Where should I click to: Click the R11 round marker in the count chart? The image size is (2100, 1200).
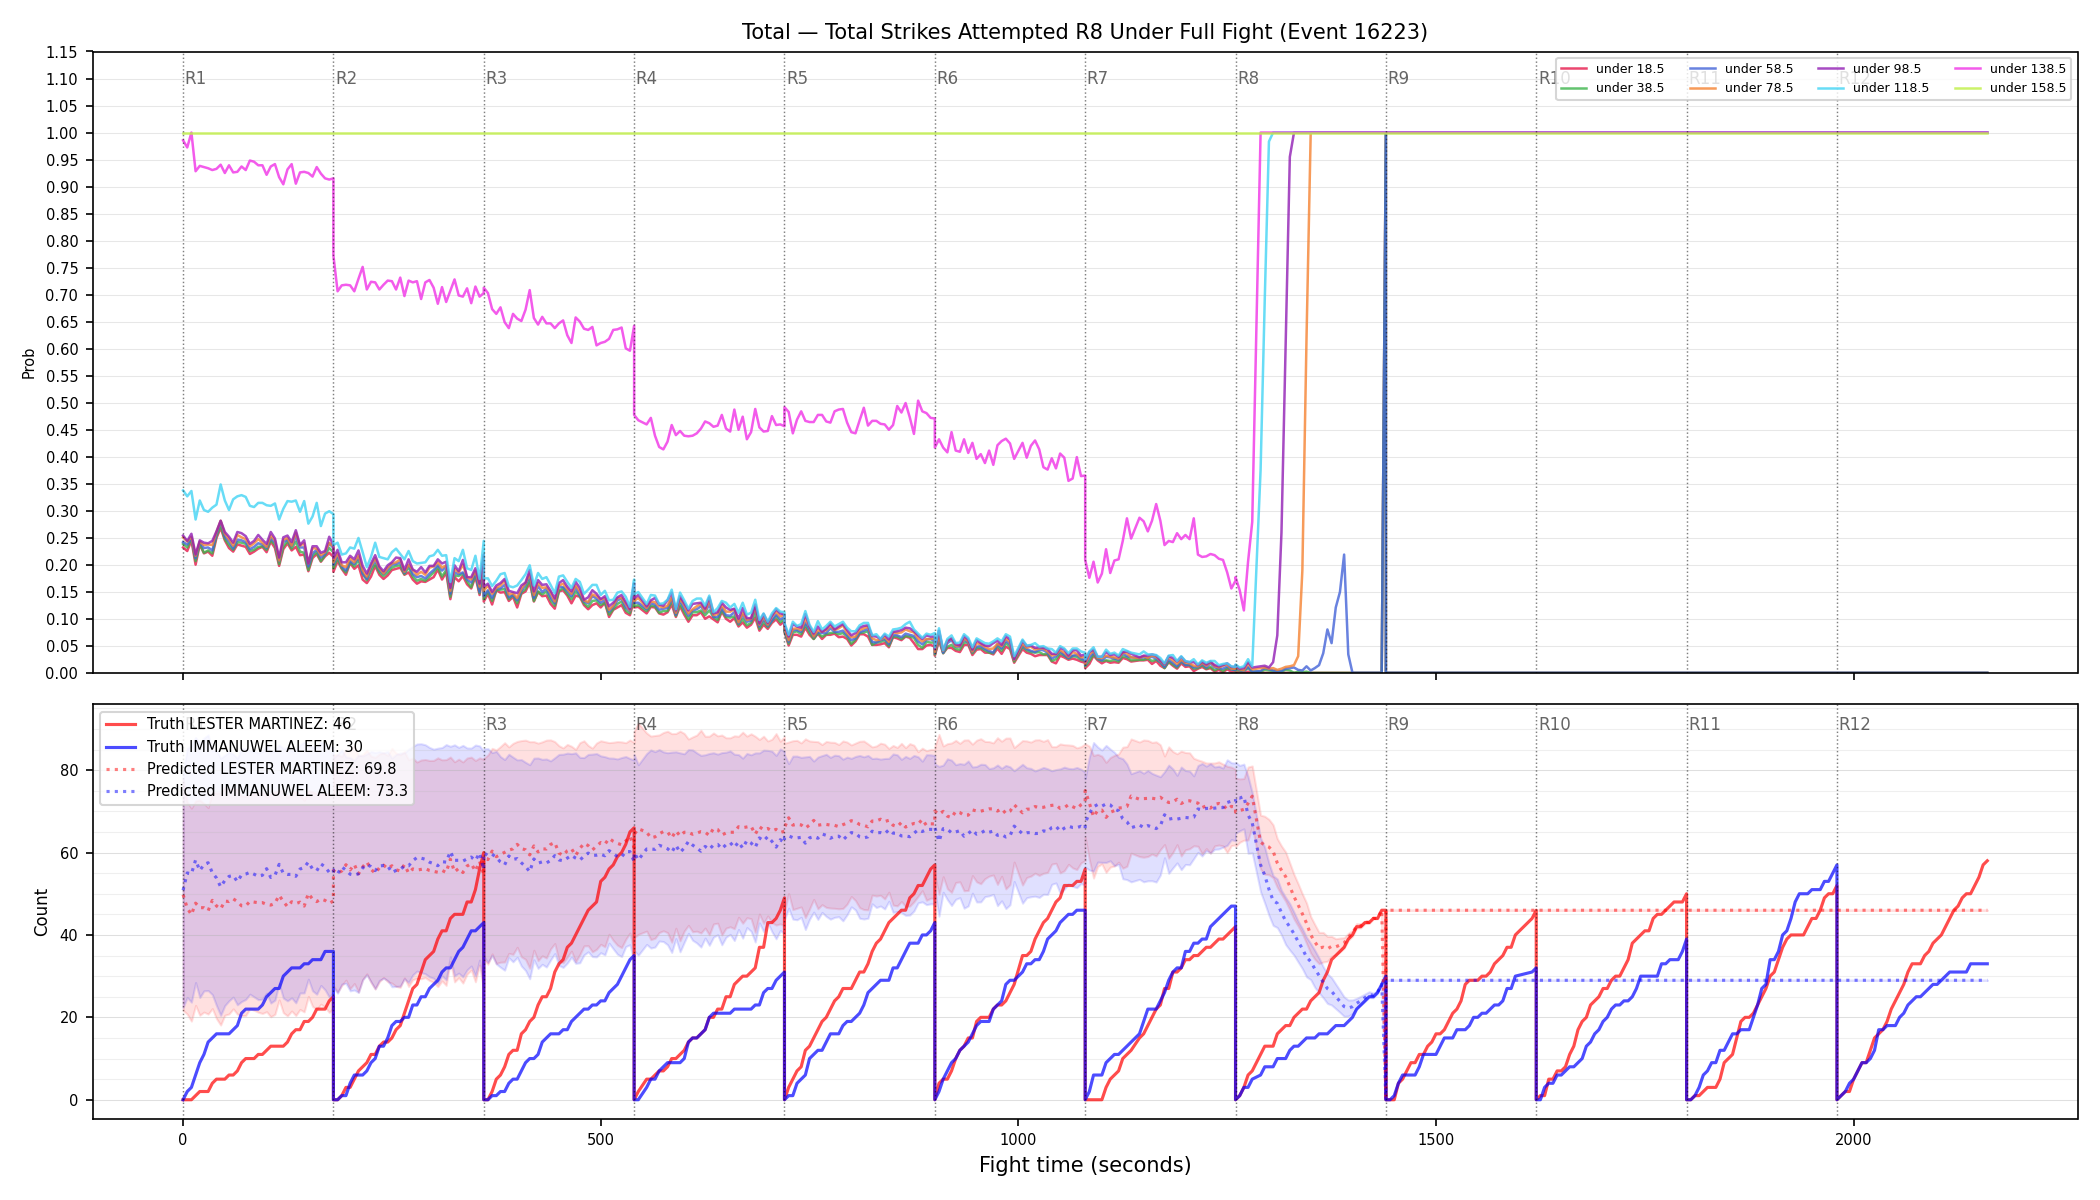click(1705, 724)
